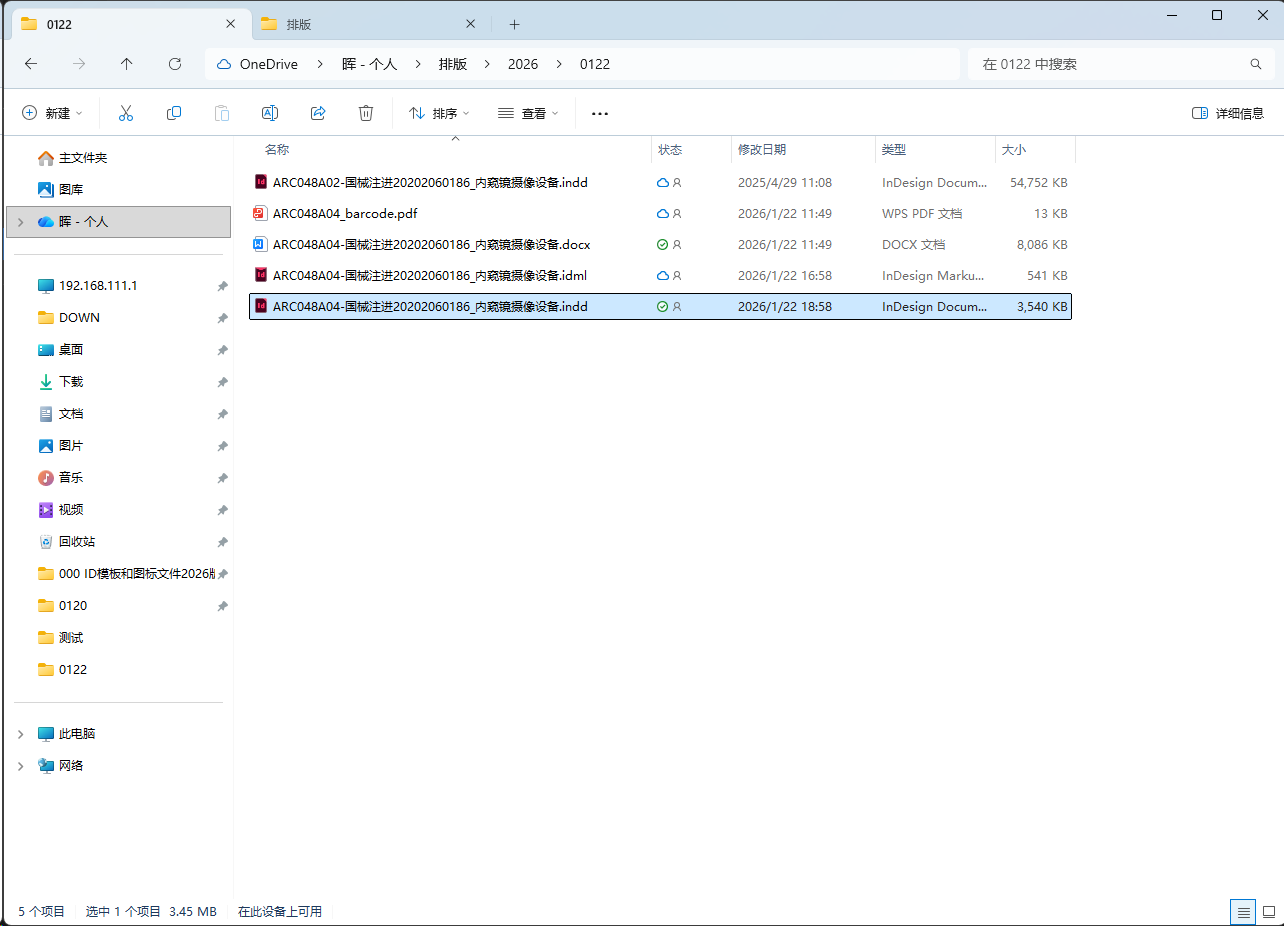This screenshot has height=926, width=1284.
Task: Open the 排序 sort dropdown
Action: tap(438, 112)
